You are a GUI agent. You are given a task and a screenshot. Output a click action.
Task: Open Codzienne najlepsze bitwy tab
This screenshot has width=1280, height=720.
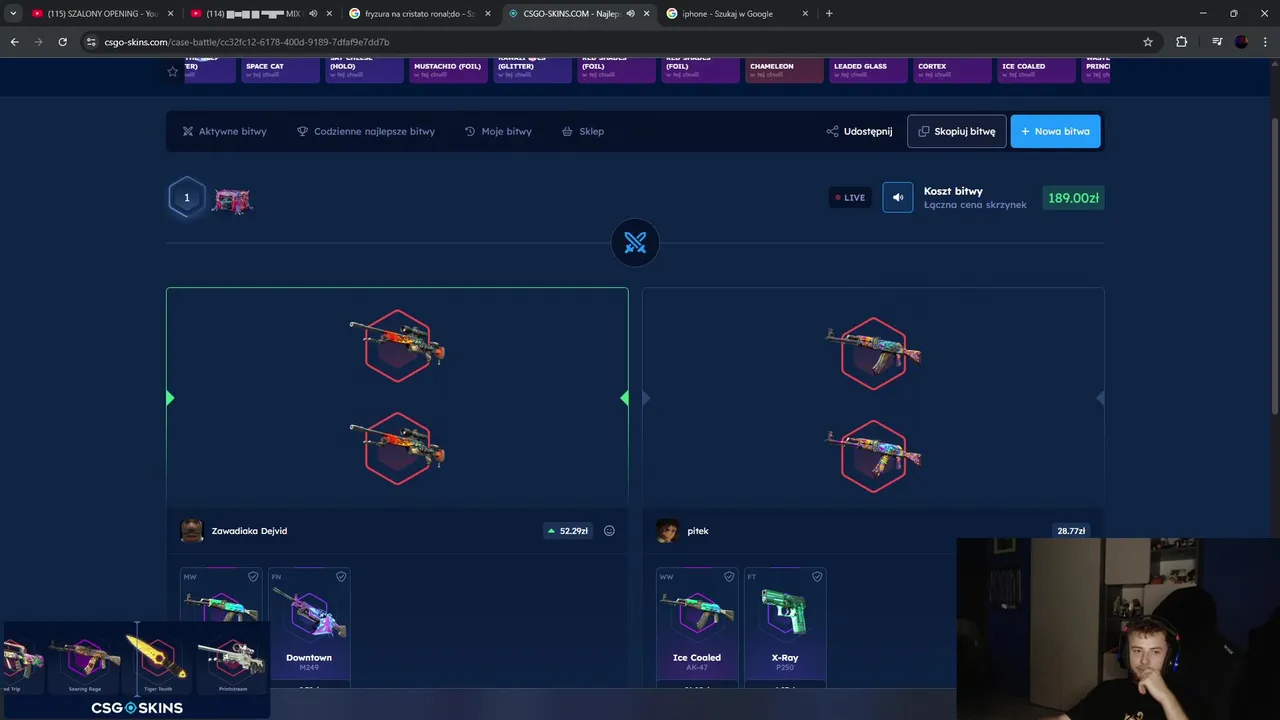366,131
